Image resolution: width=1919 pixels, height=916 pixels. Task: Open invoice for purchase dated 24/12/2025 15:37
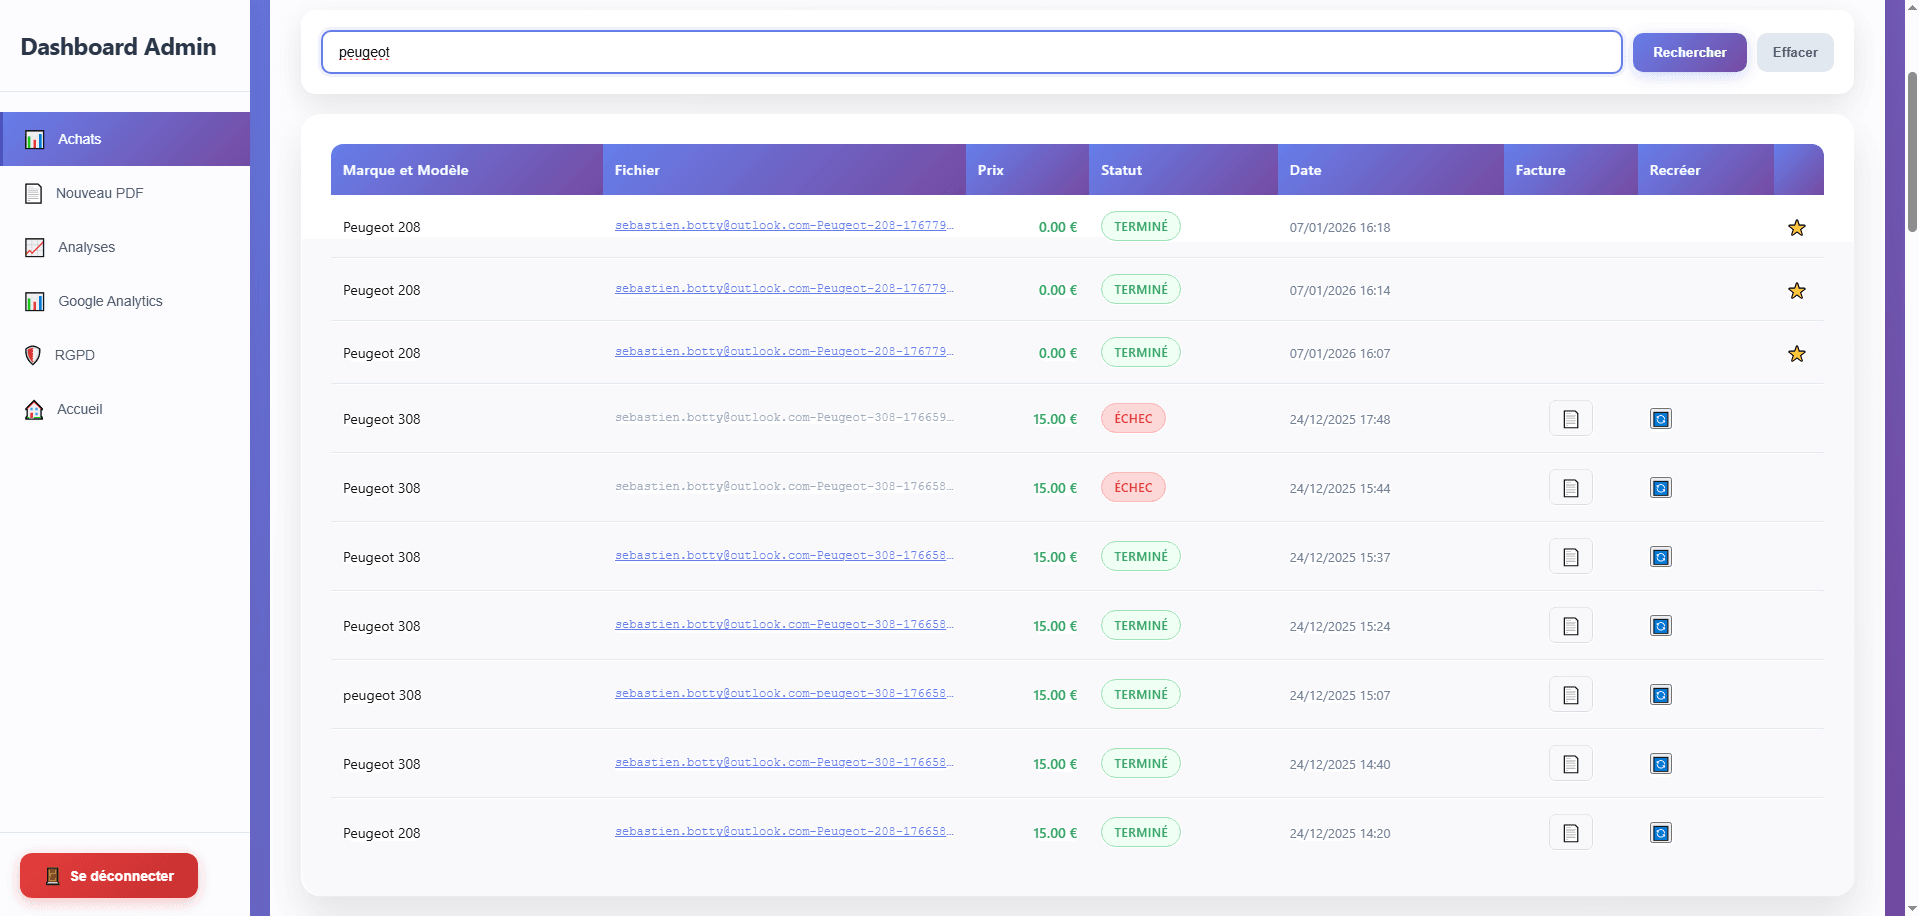(1570, 557)
